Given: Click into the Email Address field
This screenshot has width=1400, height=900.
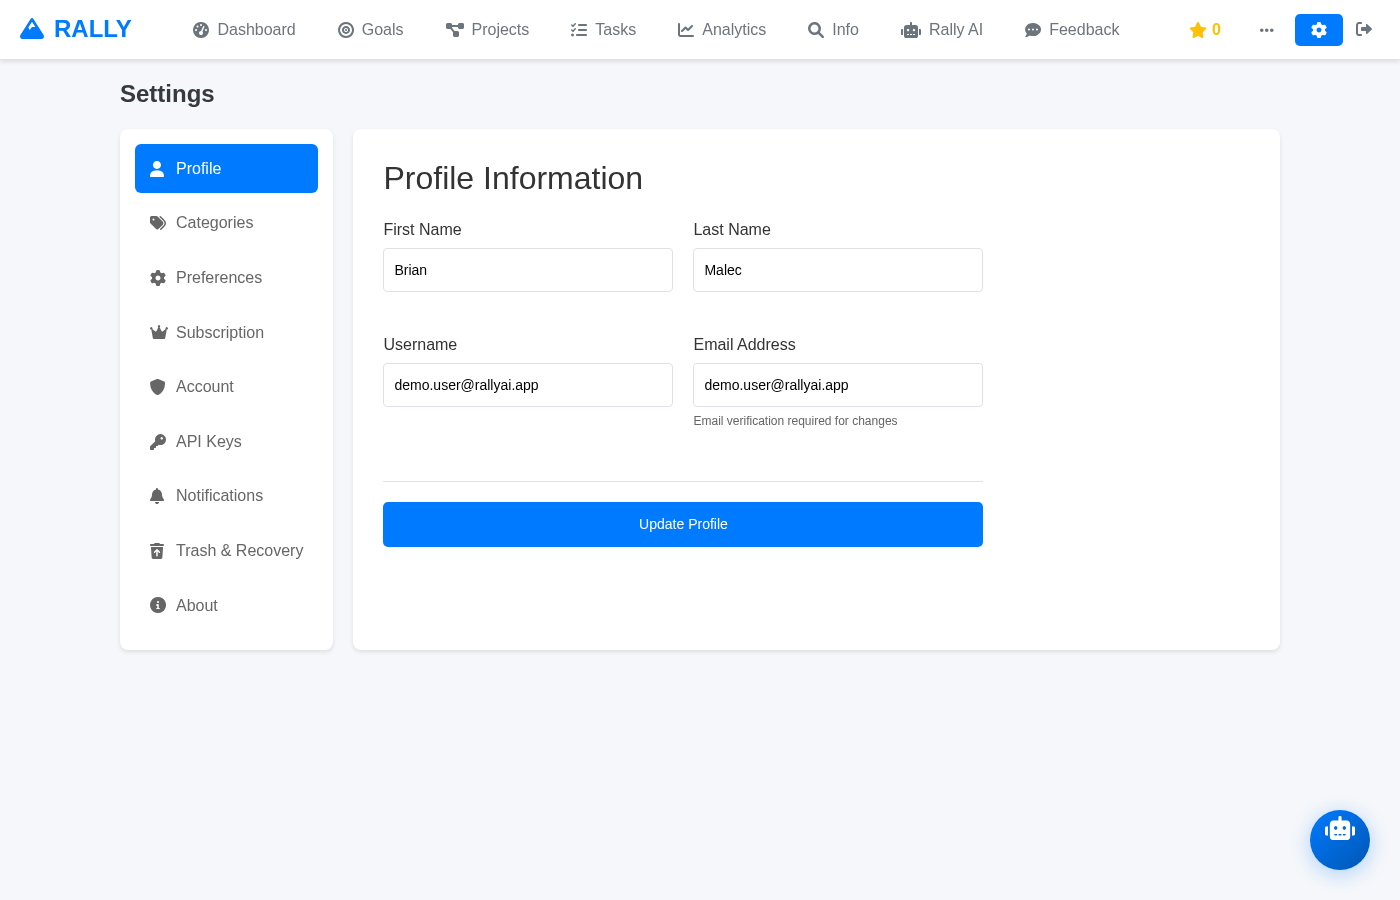Looking at the screenshot, I should [837, 385].
